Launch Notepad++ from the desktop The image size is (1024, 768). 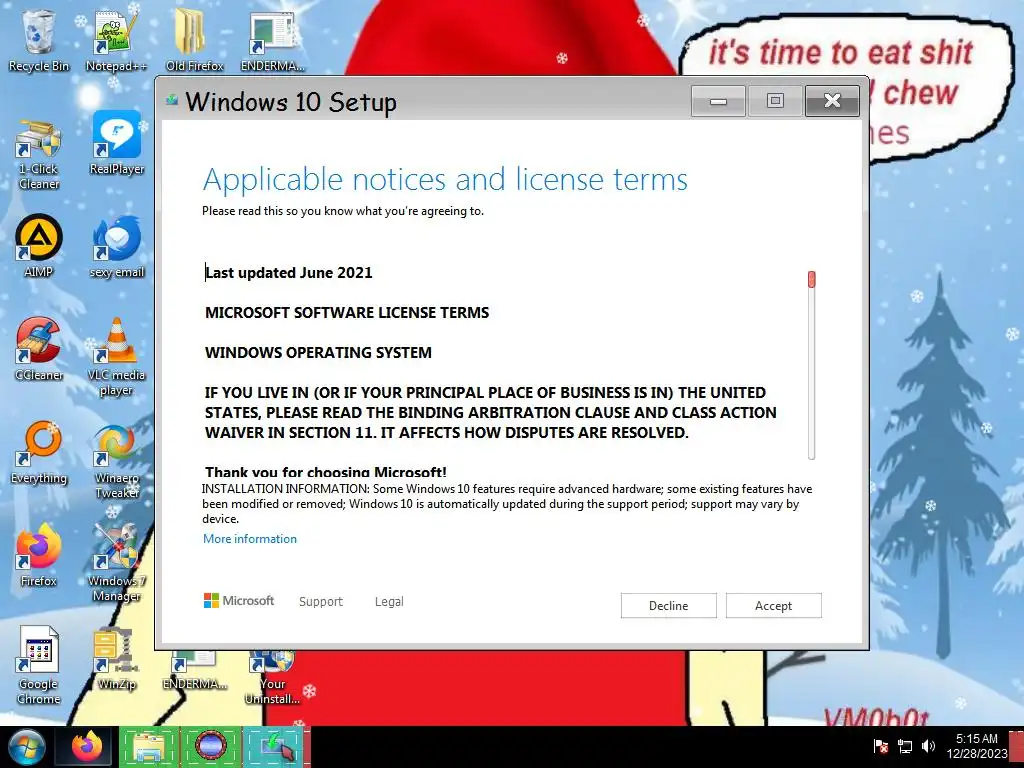116,39
